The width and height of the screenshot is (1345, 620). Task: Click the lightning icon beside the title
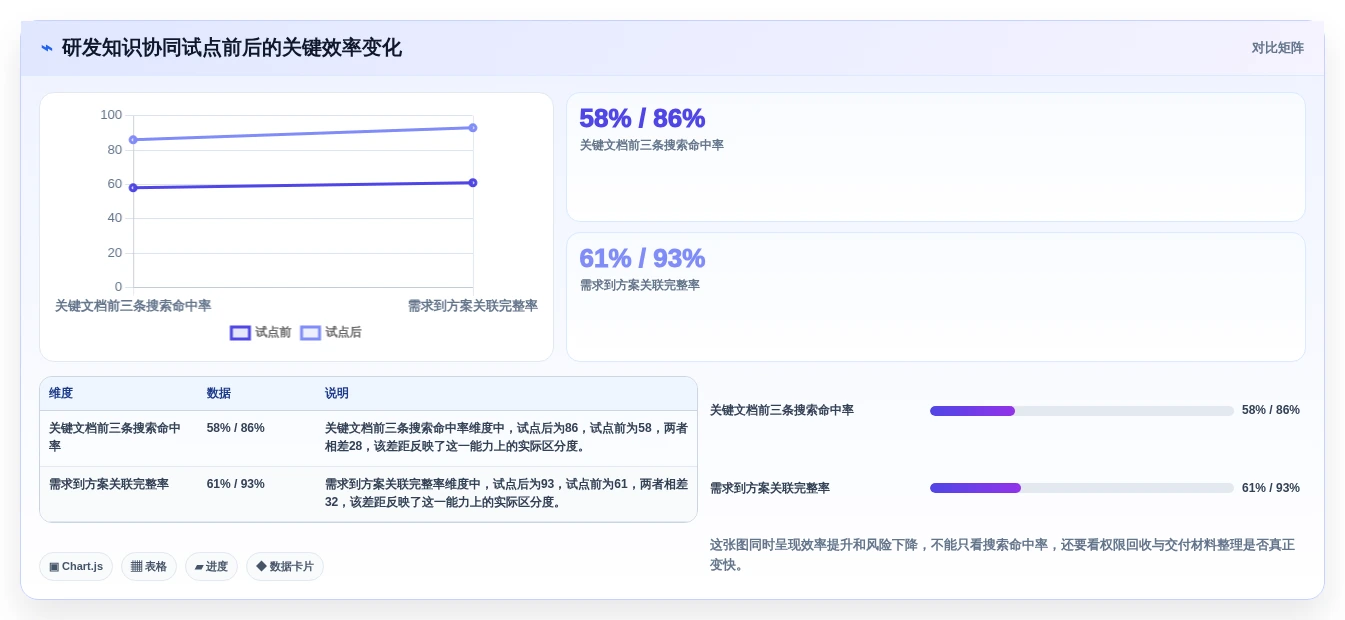click(x=47, y=48)
